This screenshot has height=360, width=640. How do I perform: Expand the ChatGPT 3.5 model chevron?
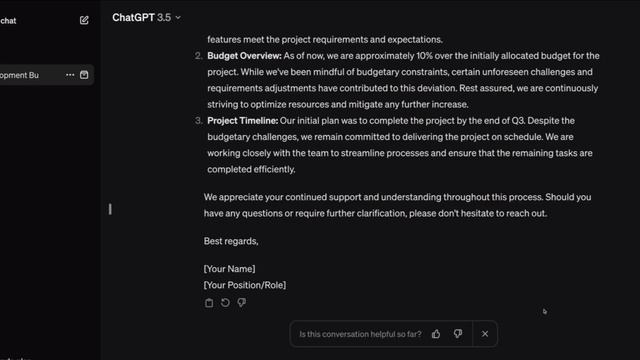coord(178,18)
